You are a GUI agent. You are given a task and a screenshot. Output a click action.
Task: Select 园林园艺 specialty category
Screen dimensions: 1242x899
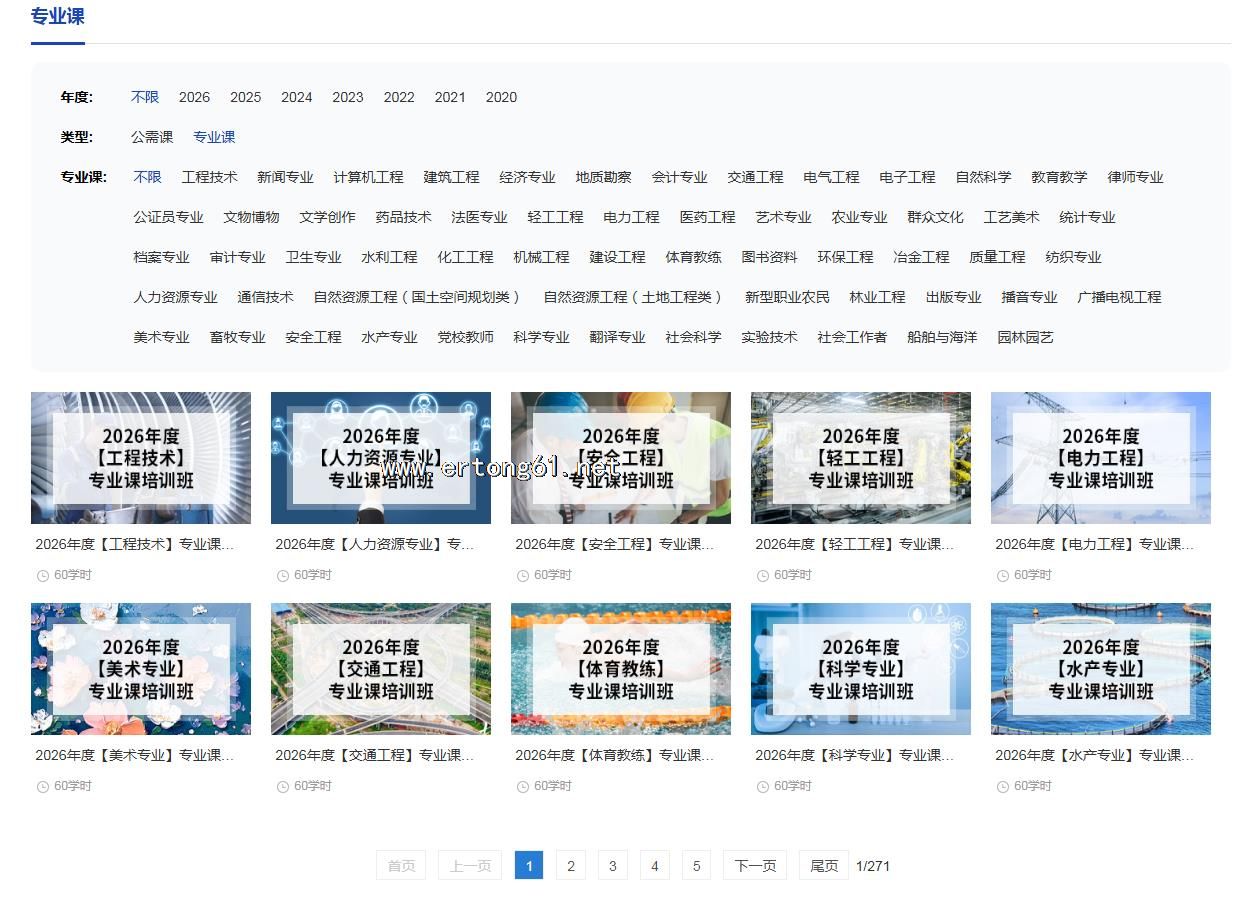click(x=1025, y=337)
